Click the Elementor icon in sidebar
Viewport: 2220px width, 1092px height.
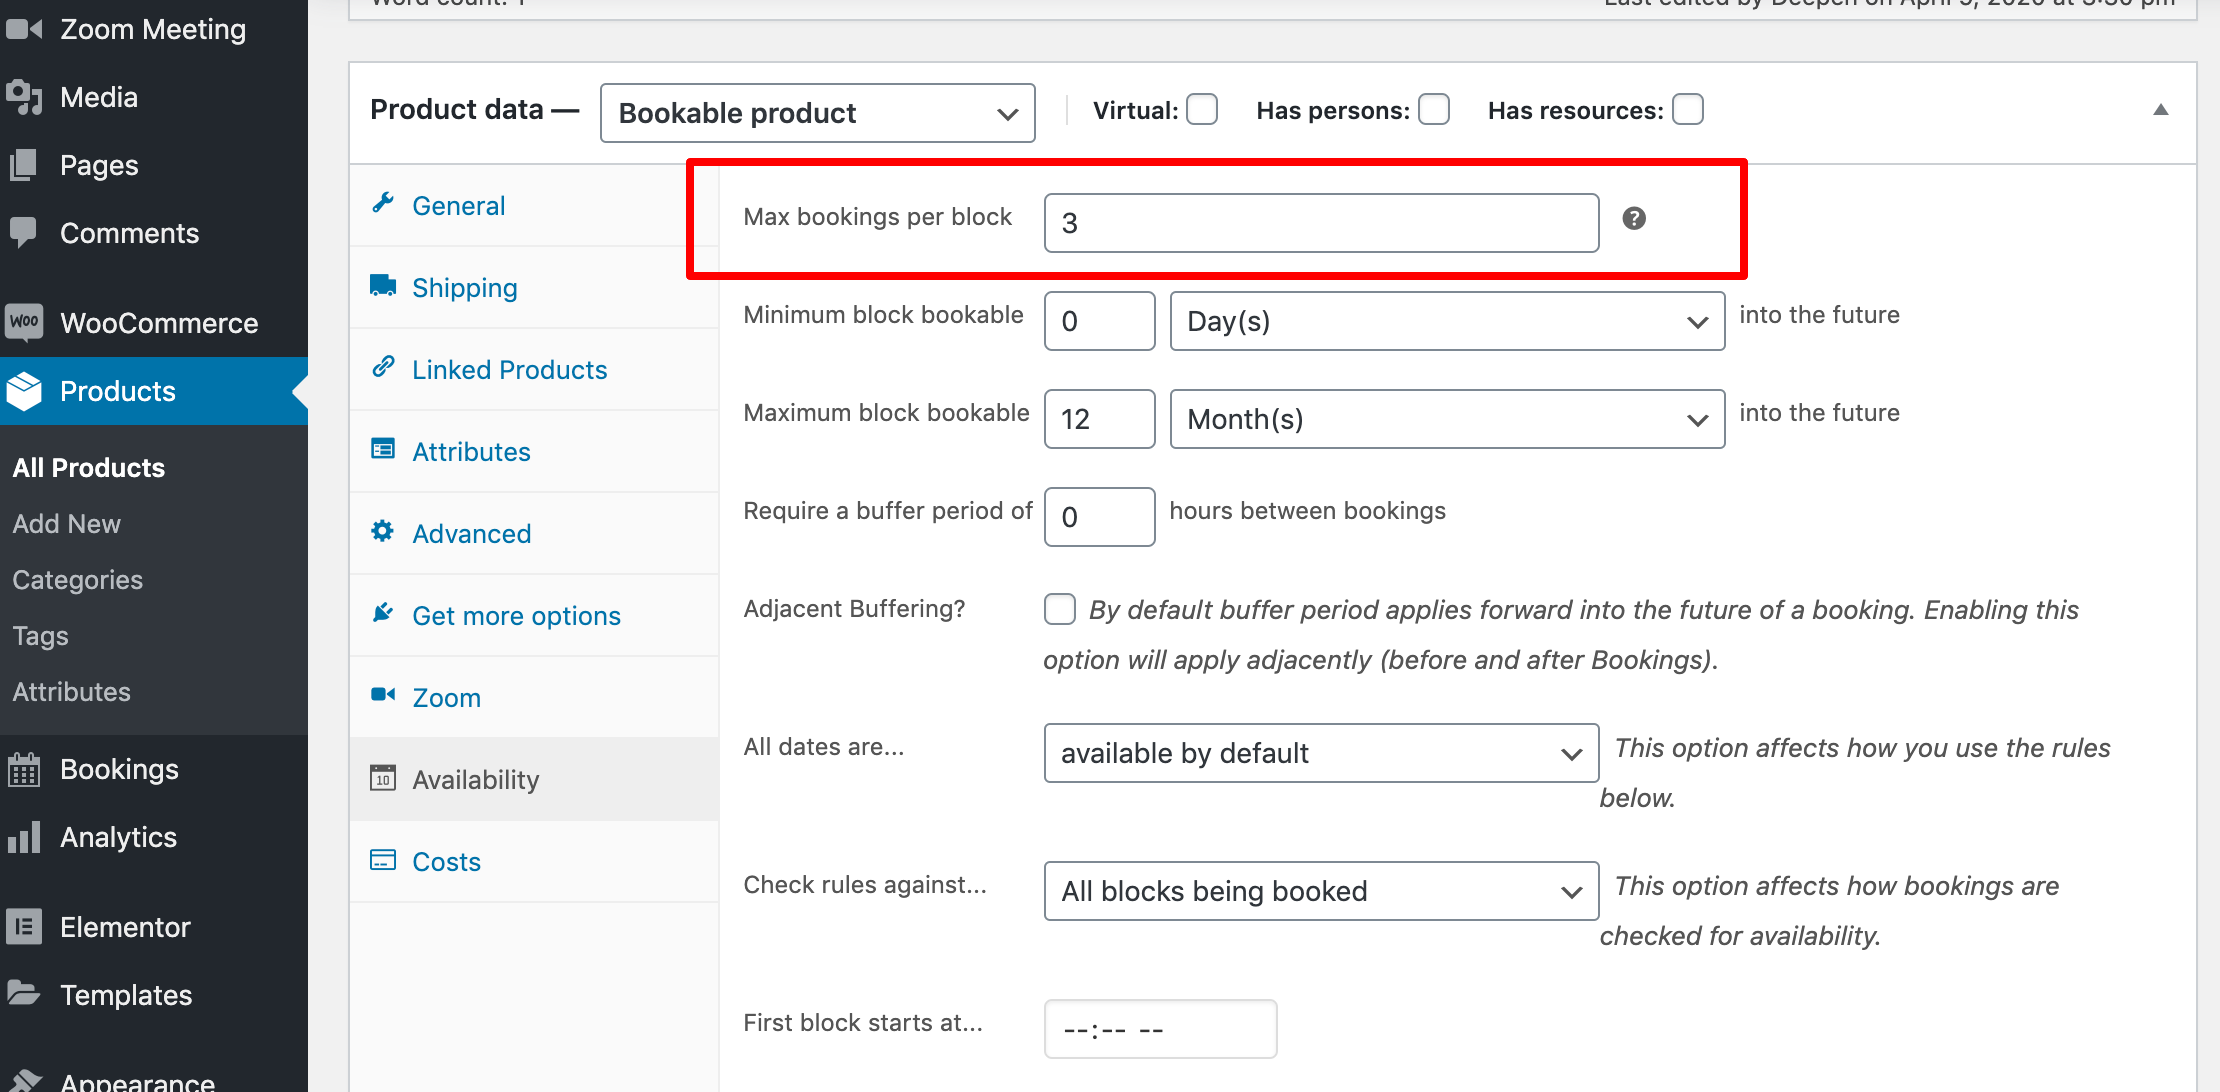(24, 926)
